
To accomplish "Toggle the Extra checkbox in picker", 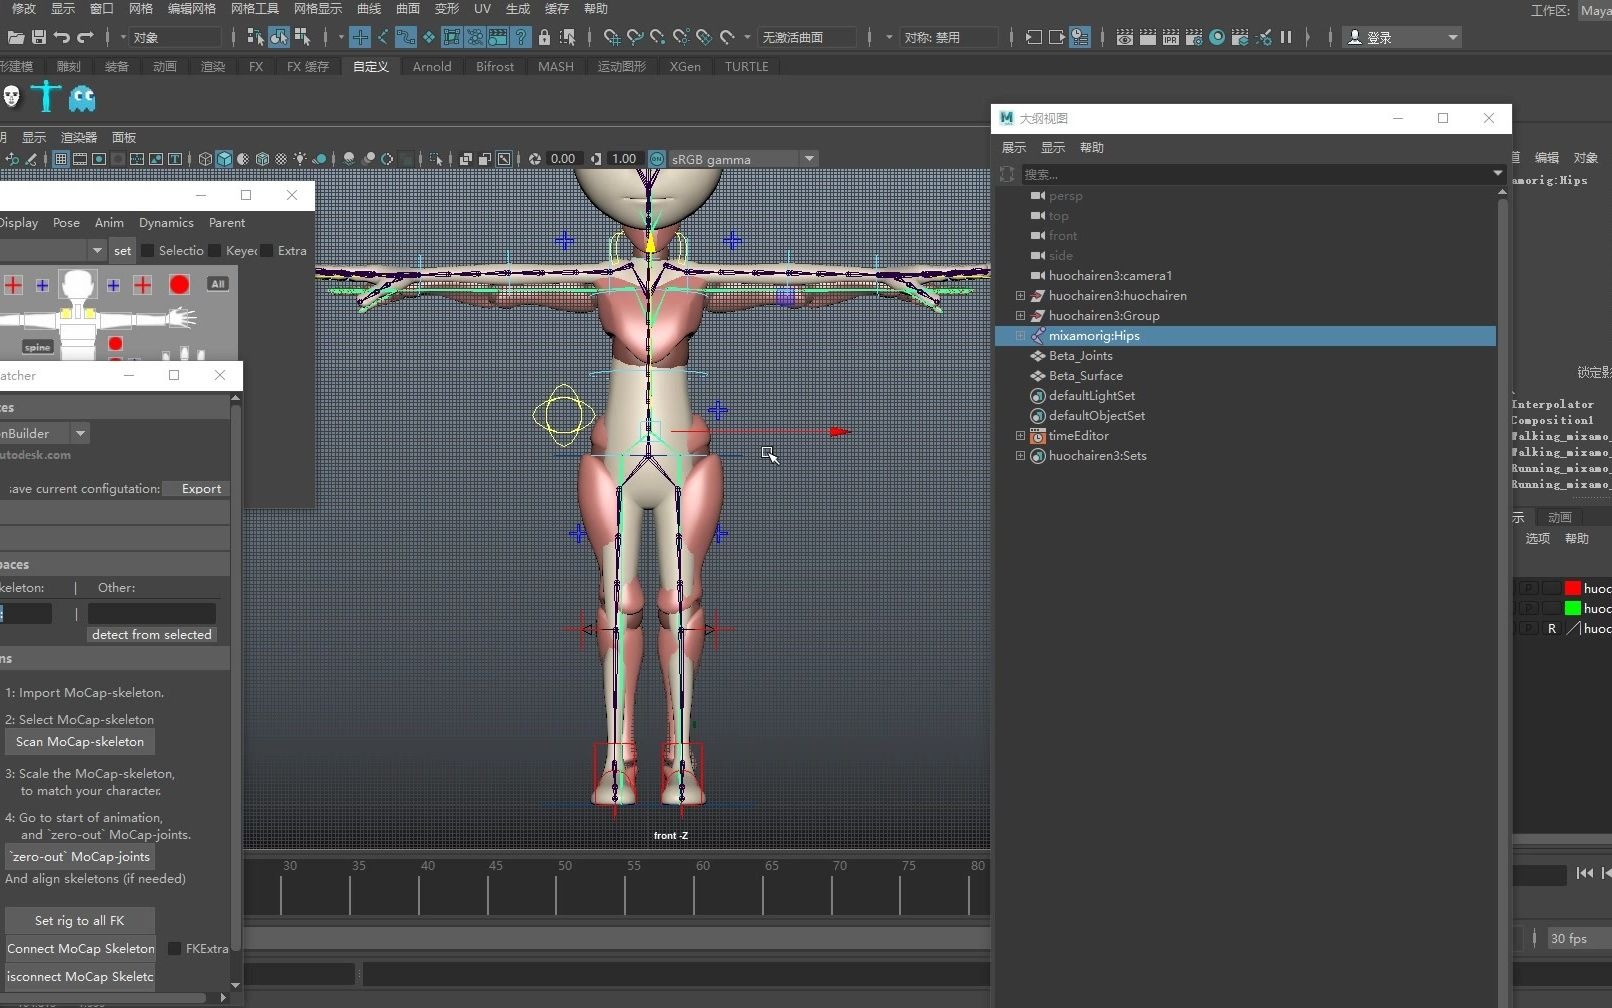I will 267,251.
